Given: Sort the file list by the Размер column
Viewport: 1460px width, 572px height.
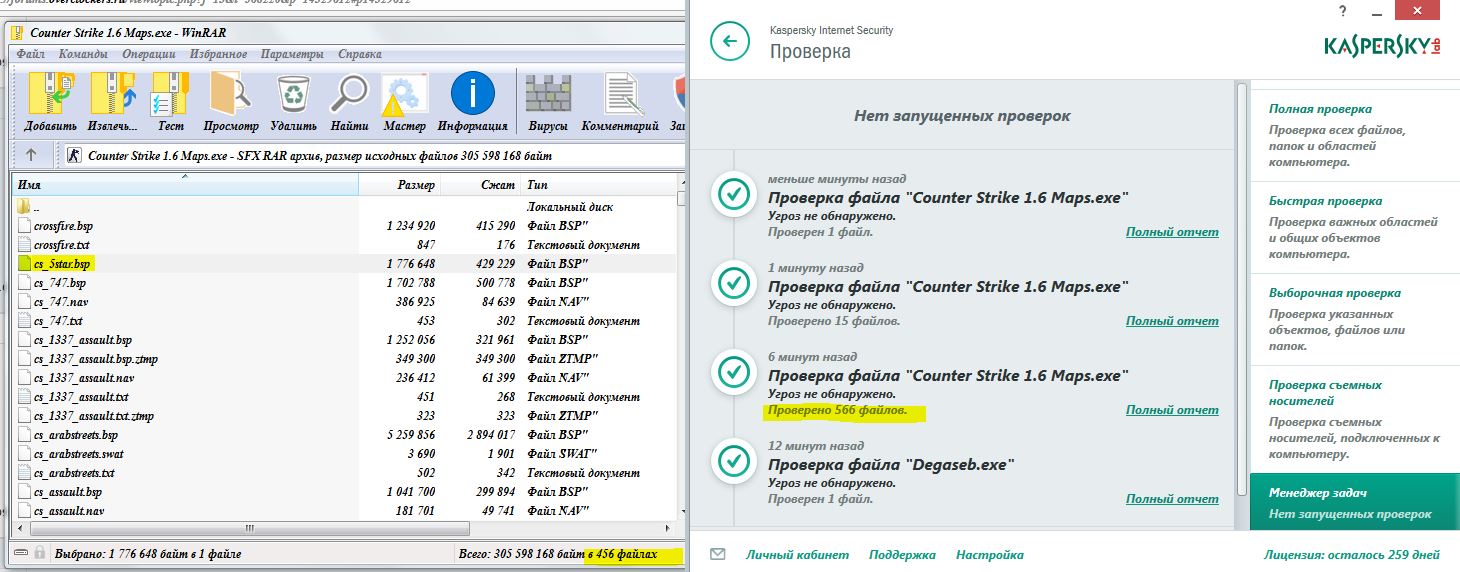Looking at the screenshot, I should [398, 185].
